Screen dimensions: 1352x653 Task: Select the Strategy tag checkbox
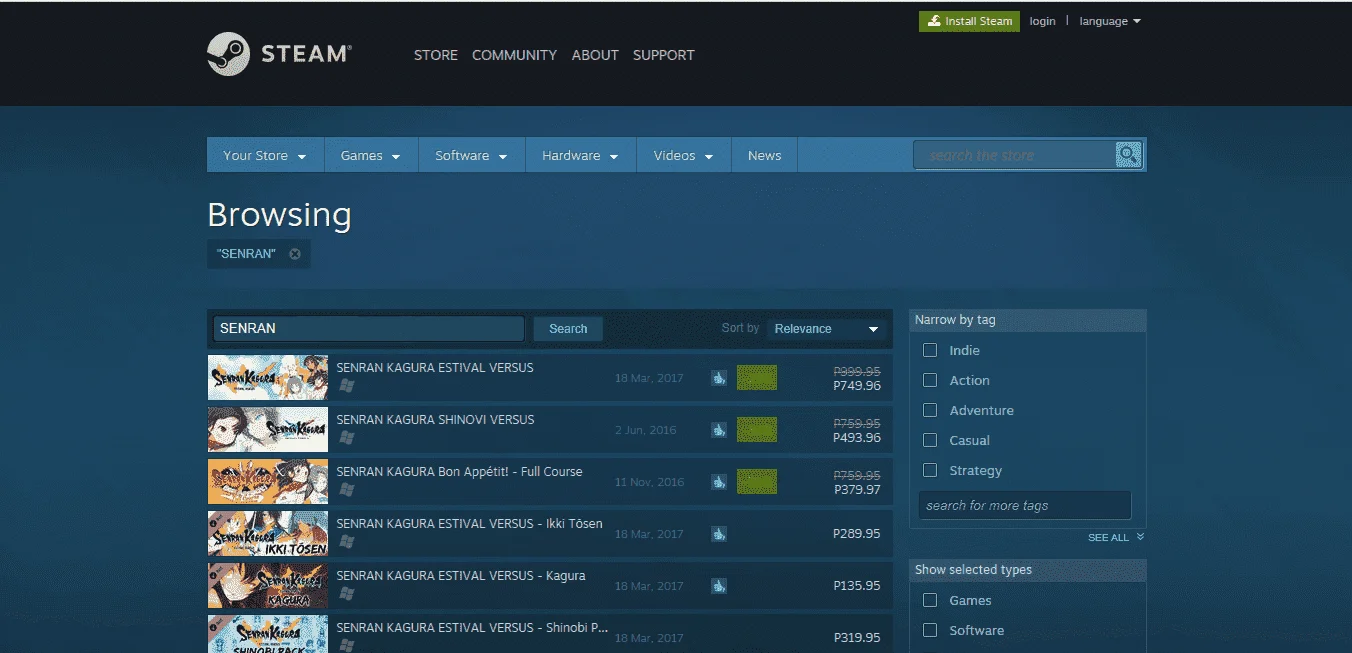click(x=930, y=470)
